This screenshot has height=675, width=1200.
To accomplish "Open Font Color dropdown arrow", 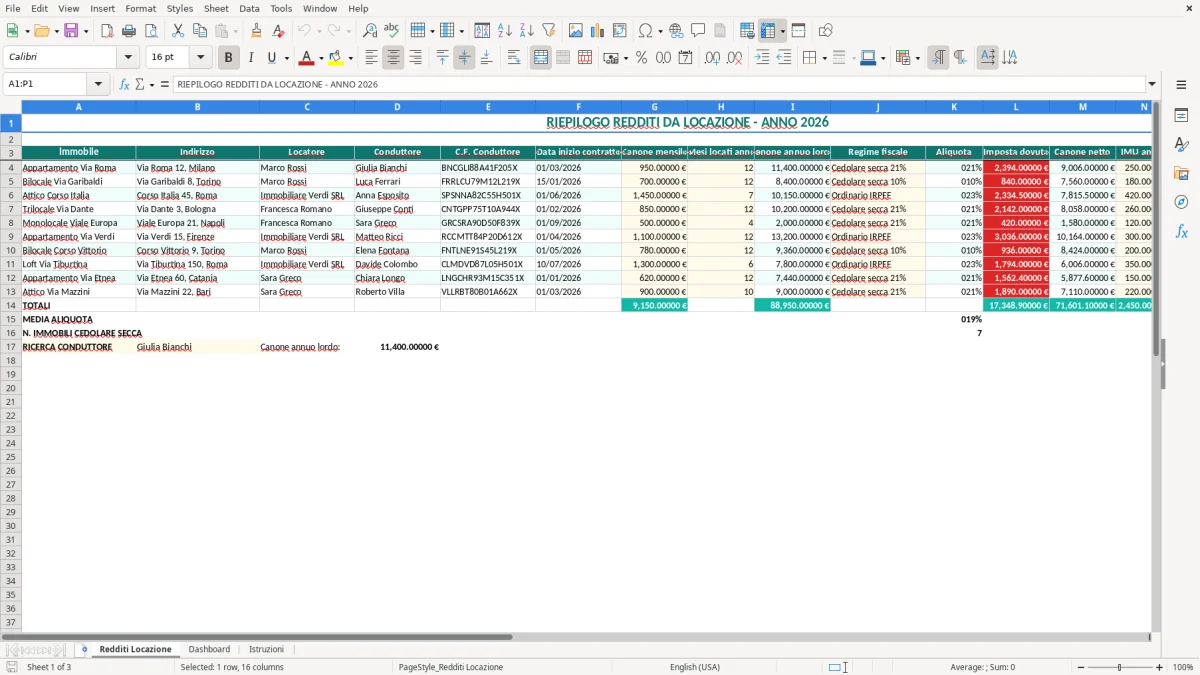I will pos(321,58).
